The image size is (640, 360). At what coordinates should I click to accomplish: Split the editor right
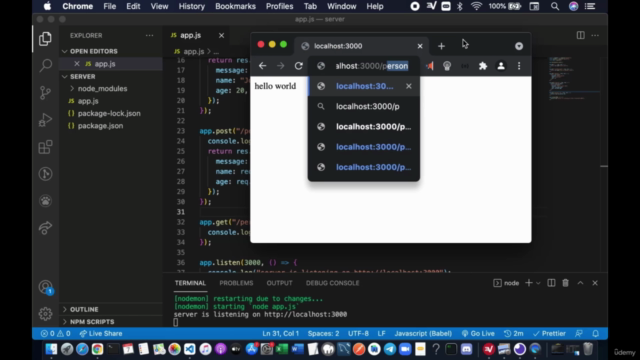coord(580,36)
